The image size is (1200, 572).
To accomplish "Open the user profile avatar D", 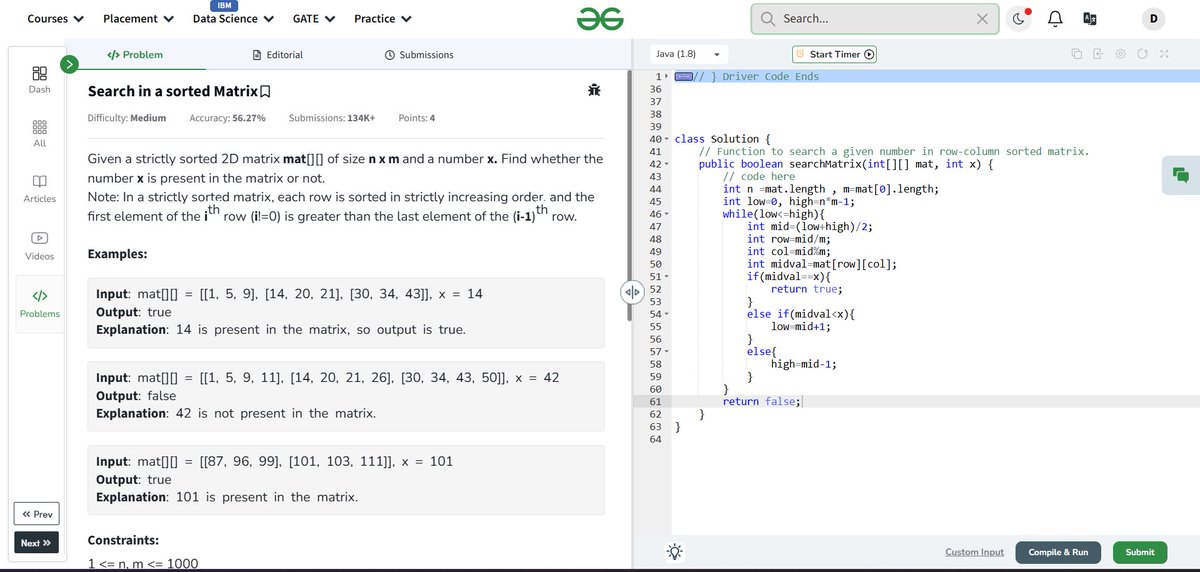I will coord(1153,19).
